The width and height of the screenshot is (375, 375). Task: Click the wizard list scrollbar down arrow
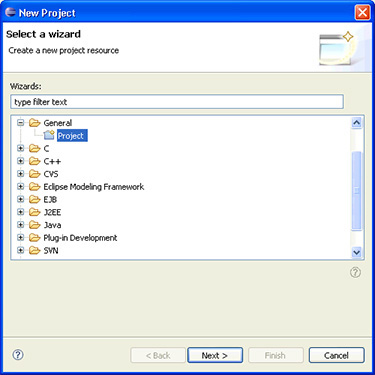tap(356, 252)
